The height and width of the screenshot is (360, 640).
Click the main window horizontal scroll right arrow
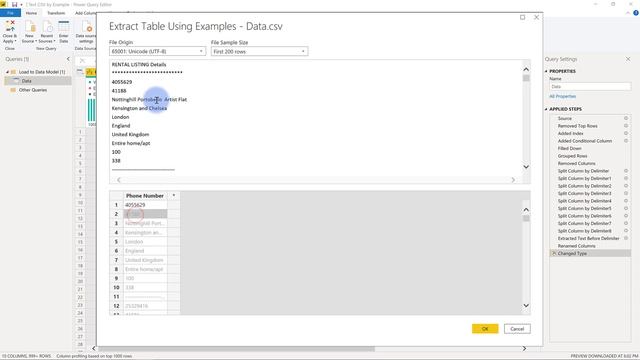524,349
